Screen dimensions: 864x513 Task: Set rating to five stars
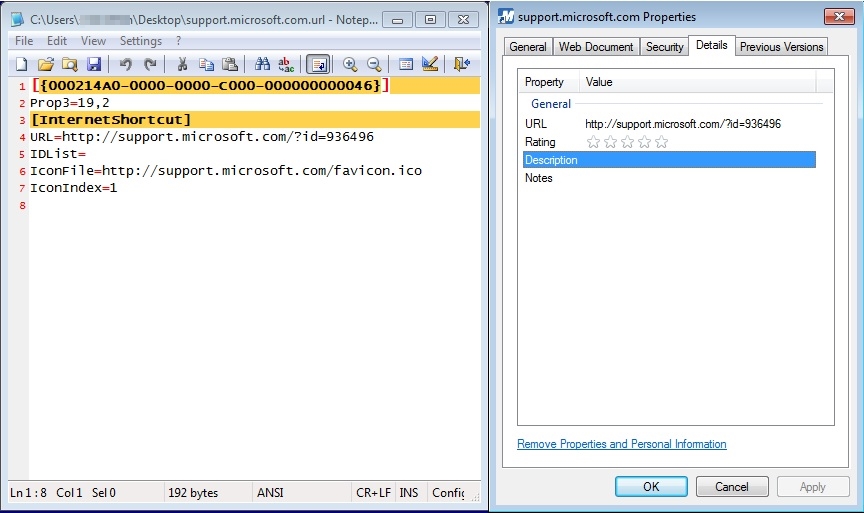[x=662, y=142]
